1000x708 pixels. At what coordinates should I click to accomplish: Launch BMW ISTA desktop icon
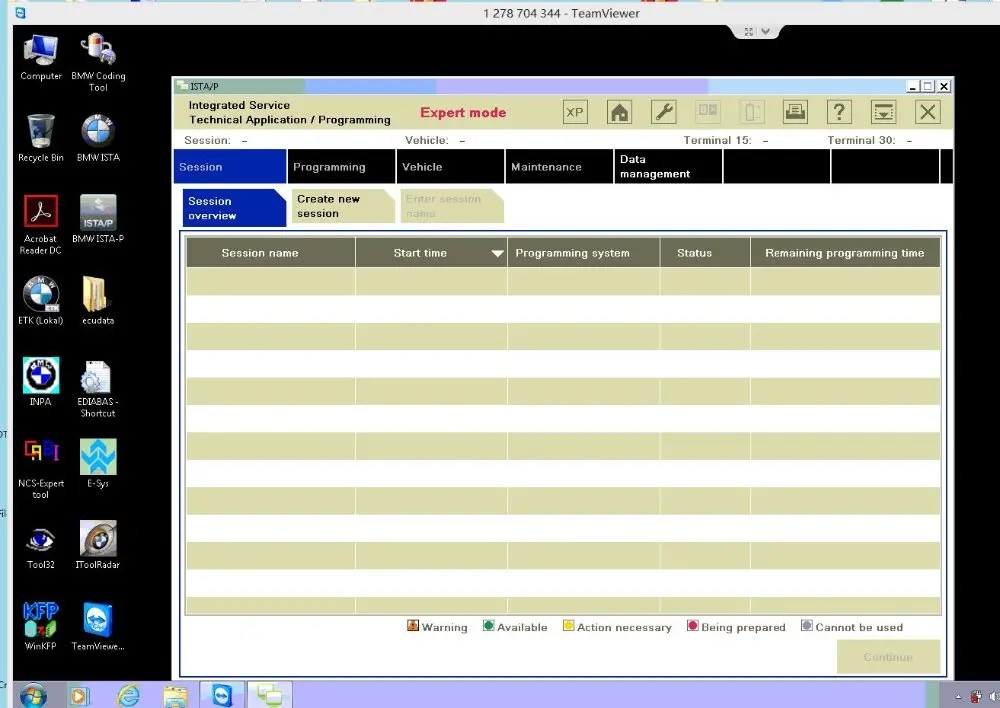point(98,138)
